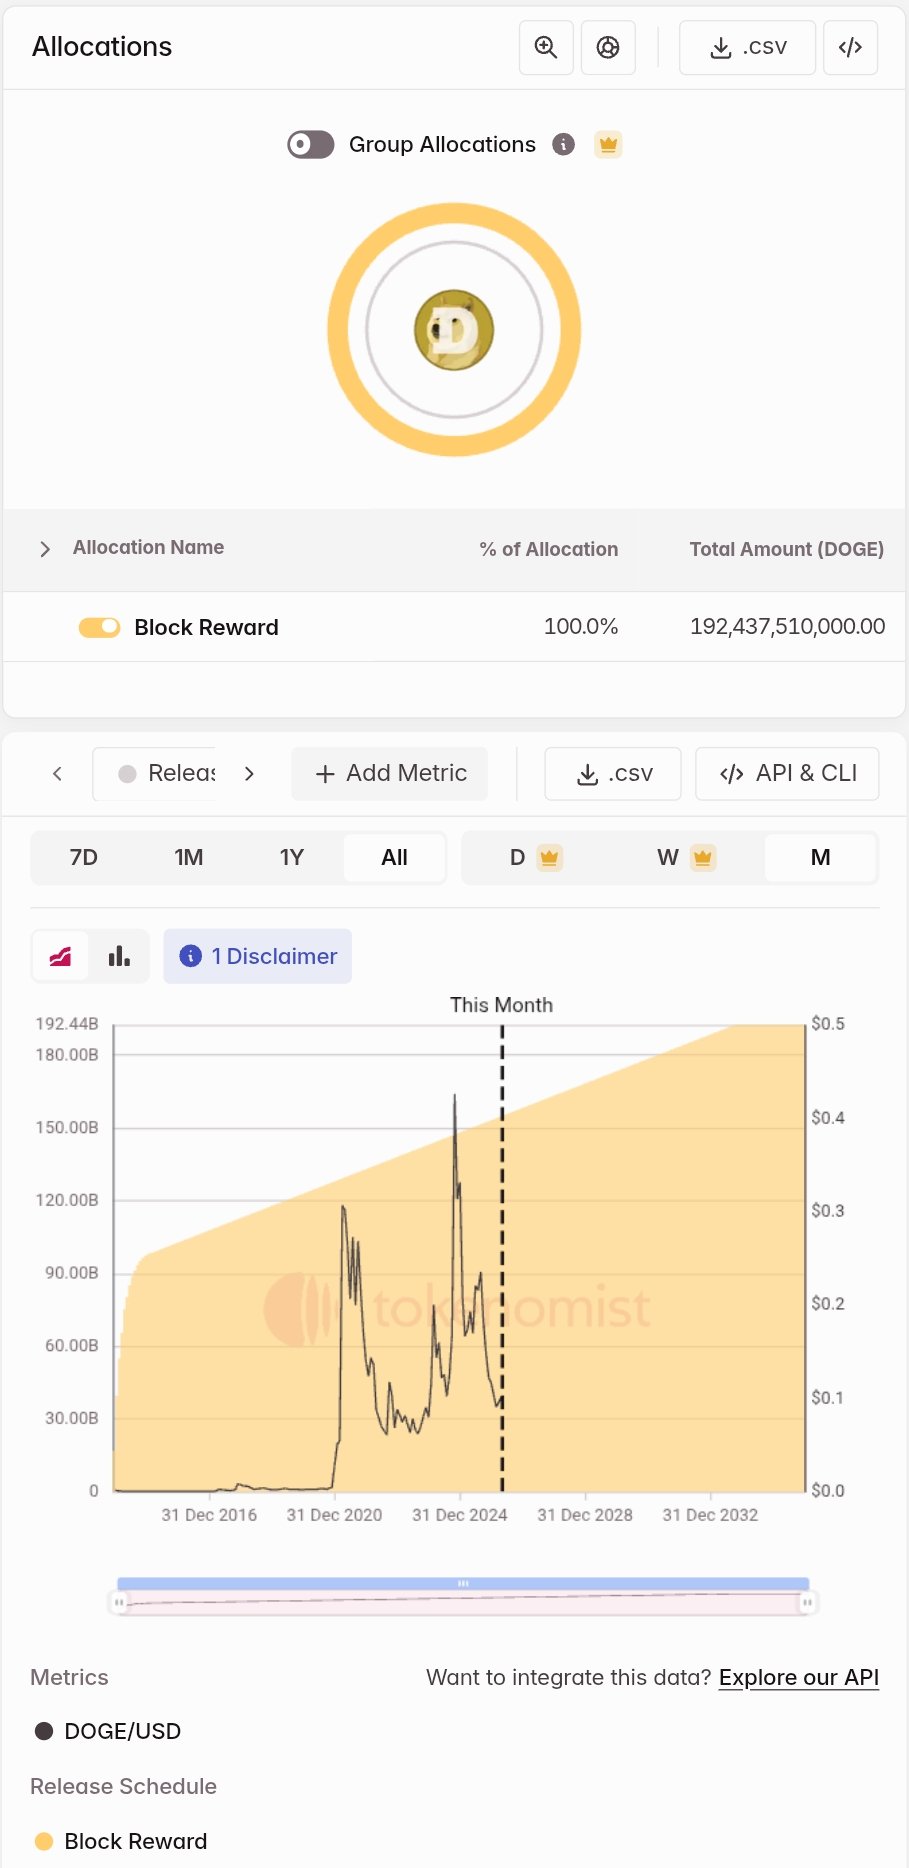Screen dimensions: 909x1868
Task: Open the zoom magnifier in Allocations header
Action: 546,47
